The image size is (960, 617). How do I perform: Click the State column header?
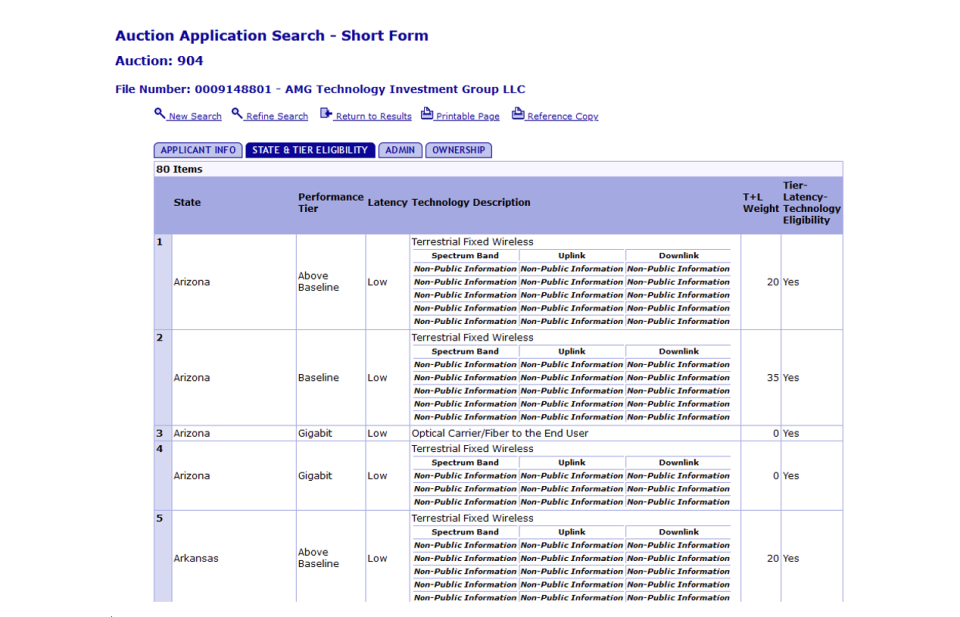[x=187, y=203]
